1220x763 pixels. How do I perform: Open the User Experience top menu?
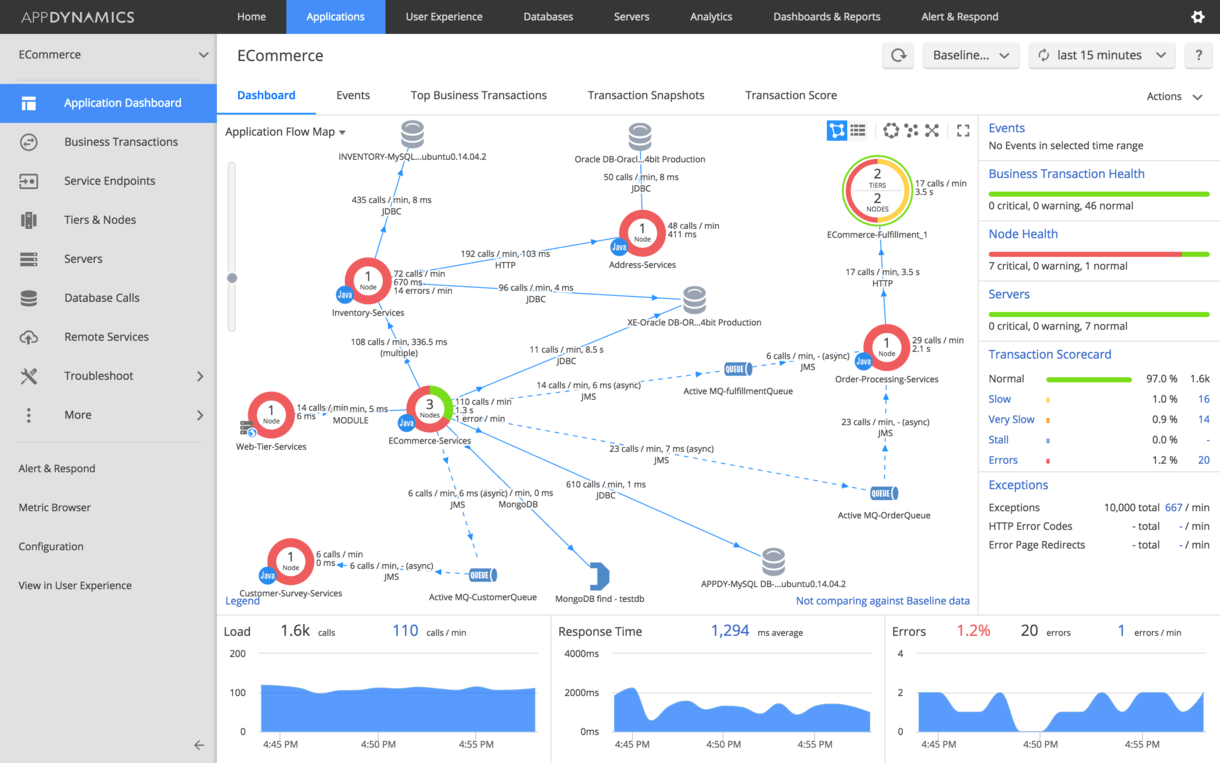click(444, 17)
